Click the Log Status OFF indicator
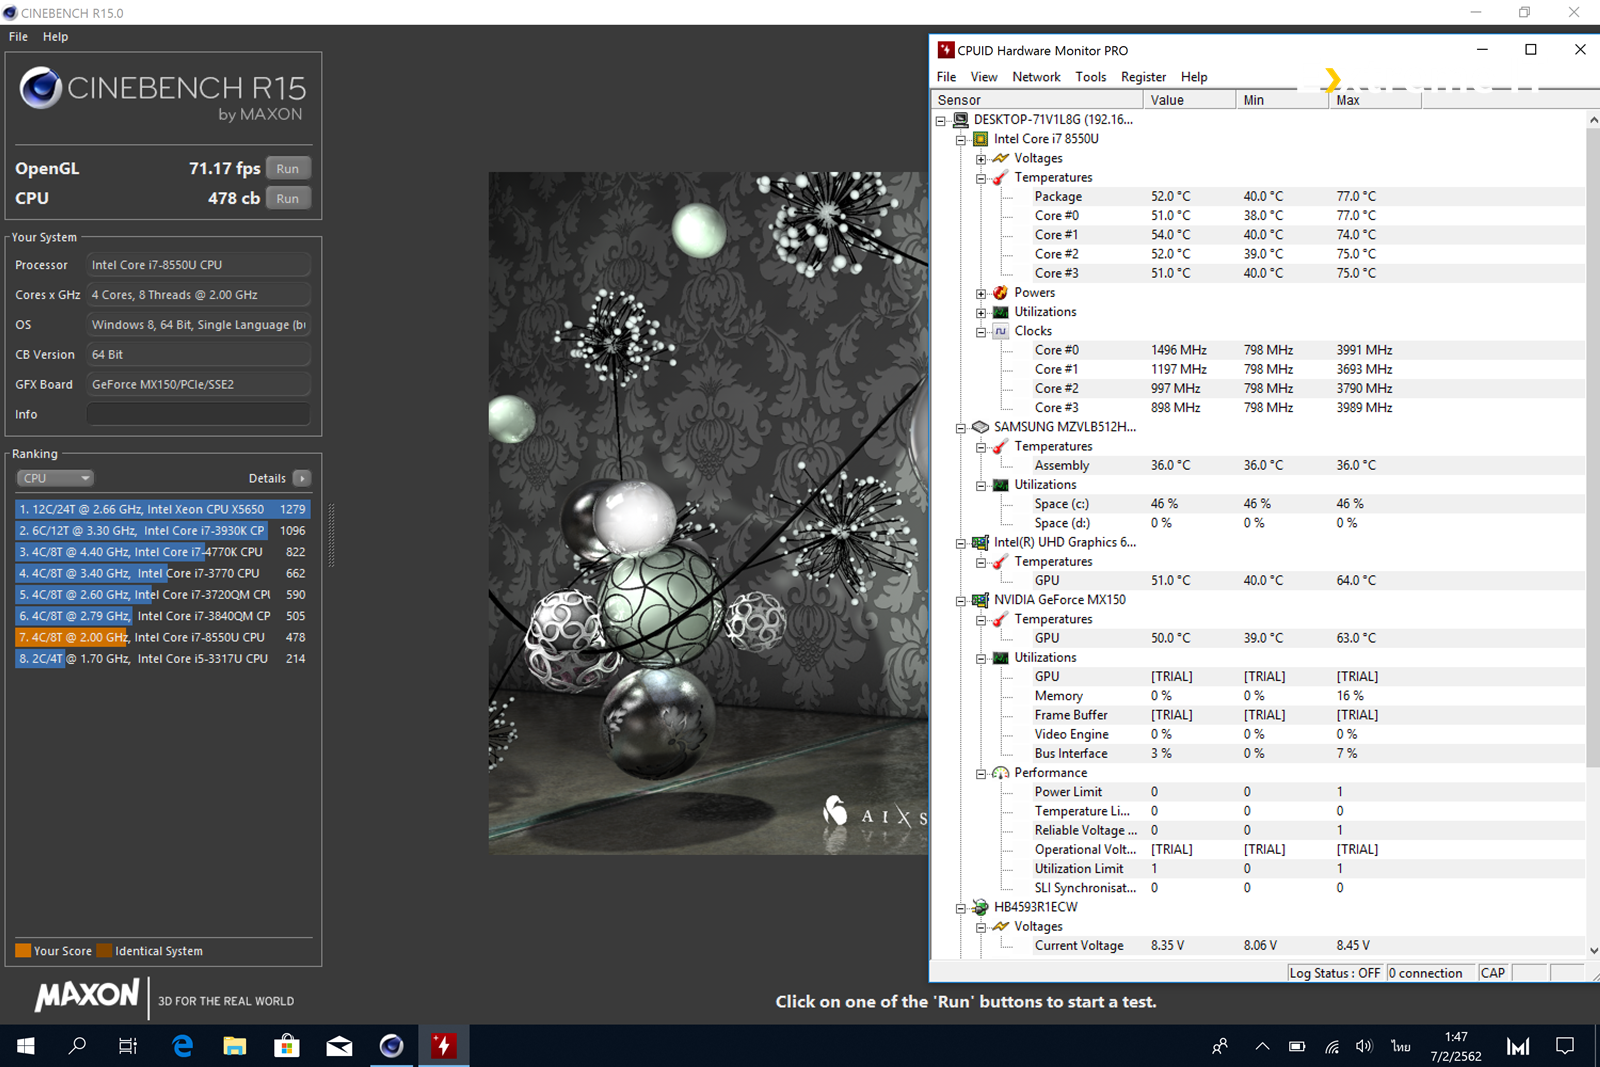 tap(1335, 973)
